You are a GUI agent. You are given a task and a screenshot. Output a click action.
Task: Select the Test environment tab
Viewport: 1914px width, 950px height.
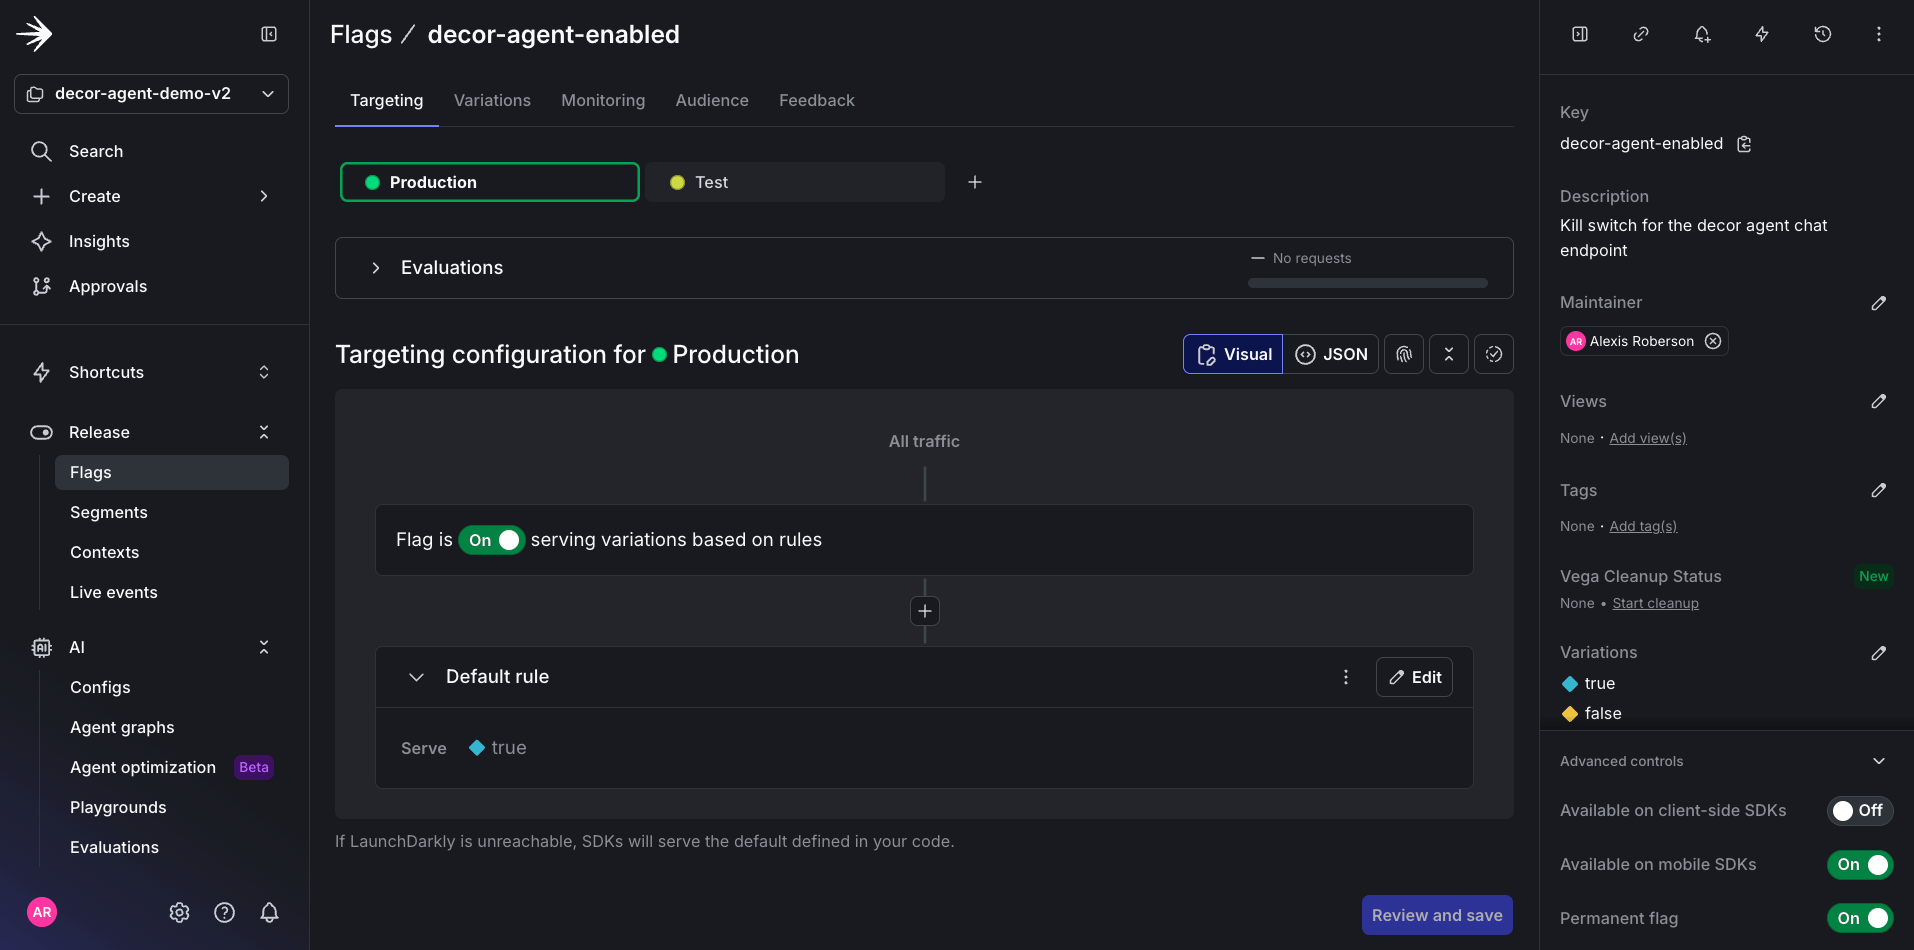(795, 182)
